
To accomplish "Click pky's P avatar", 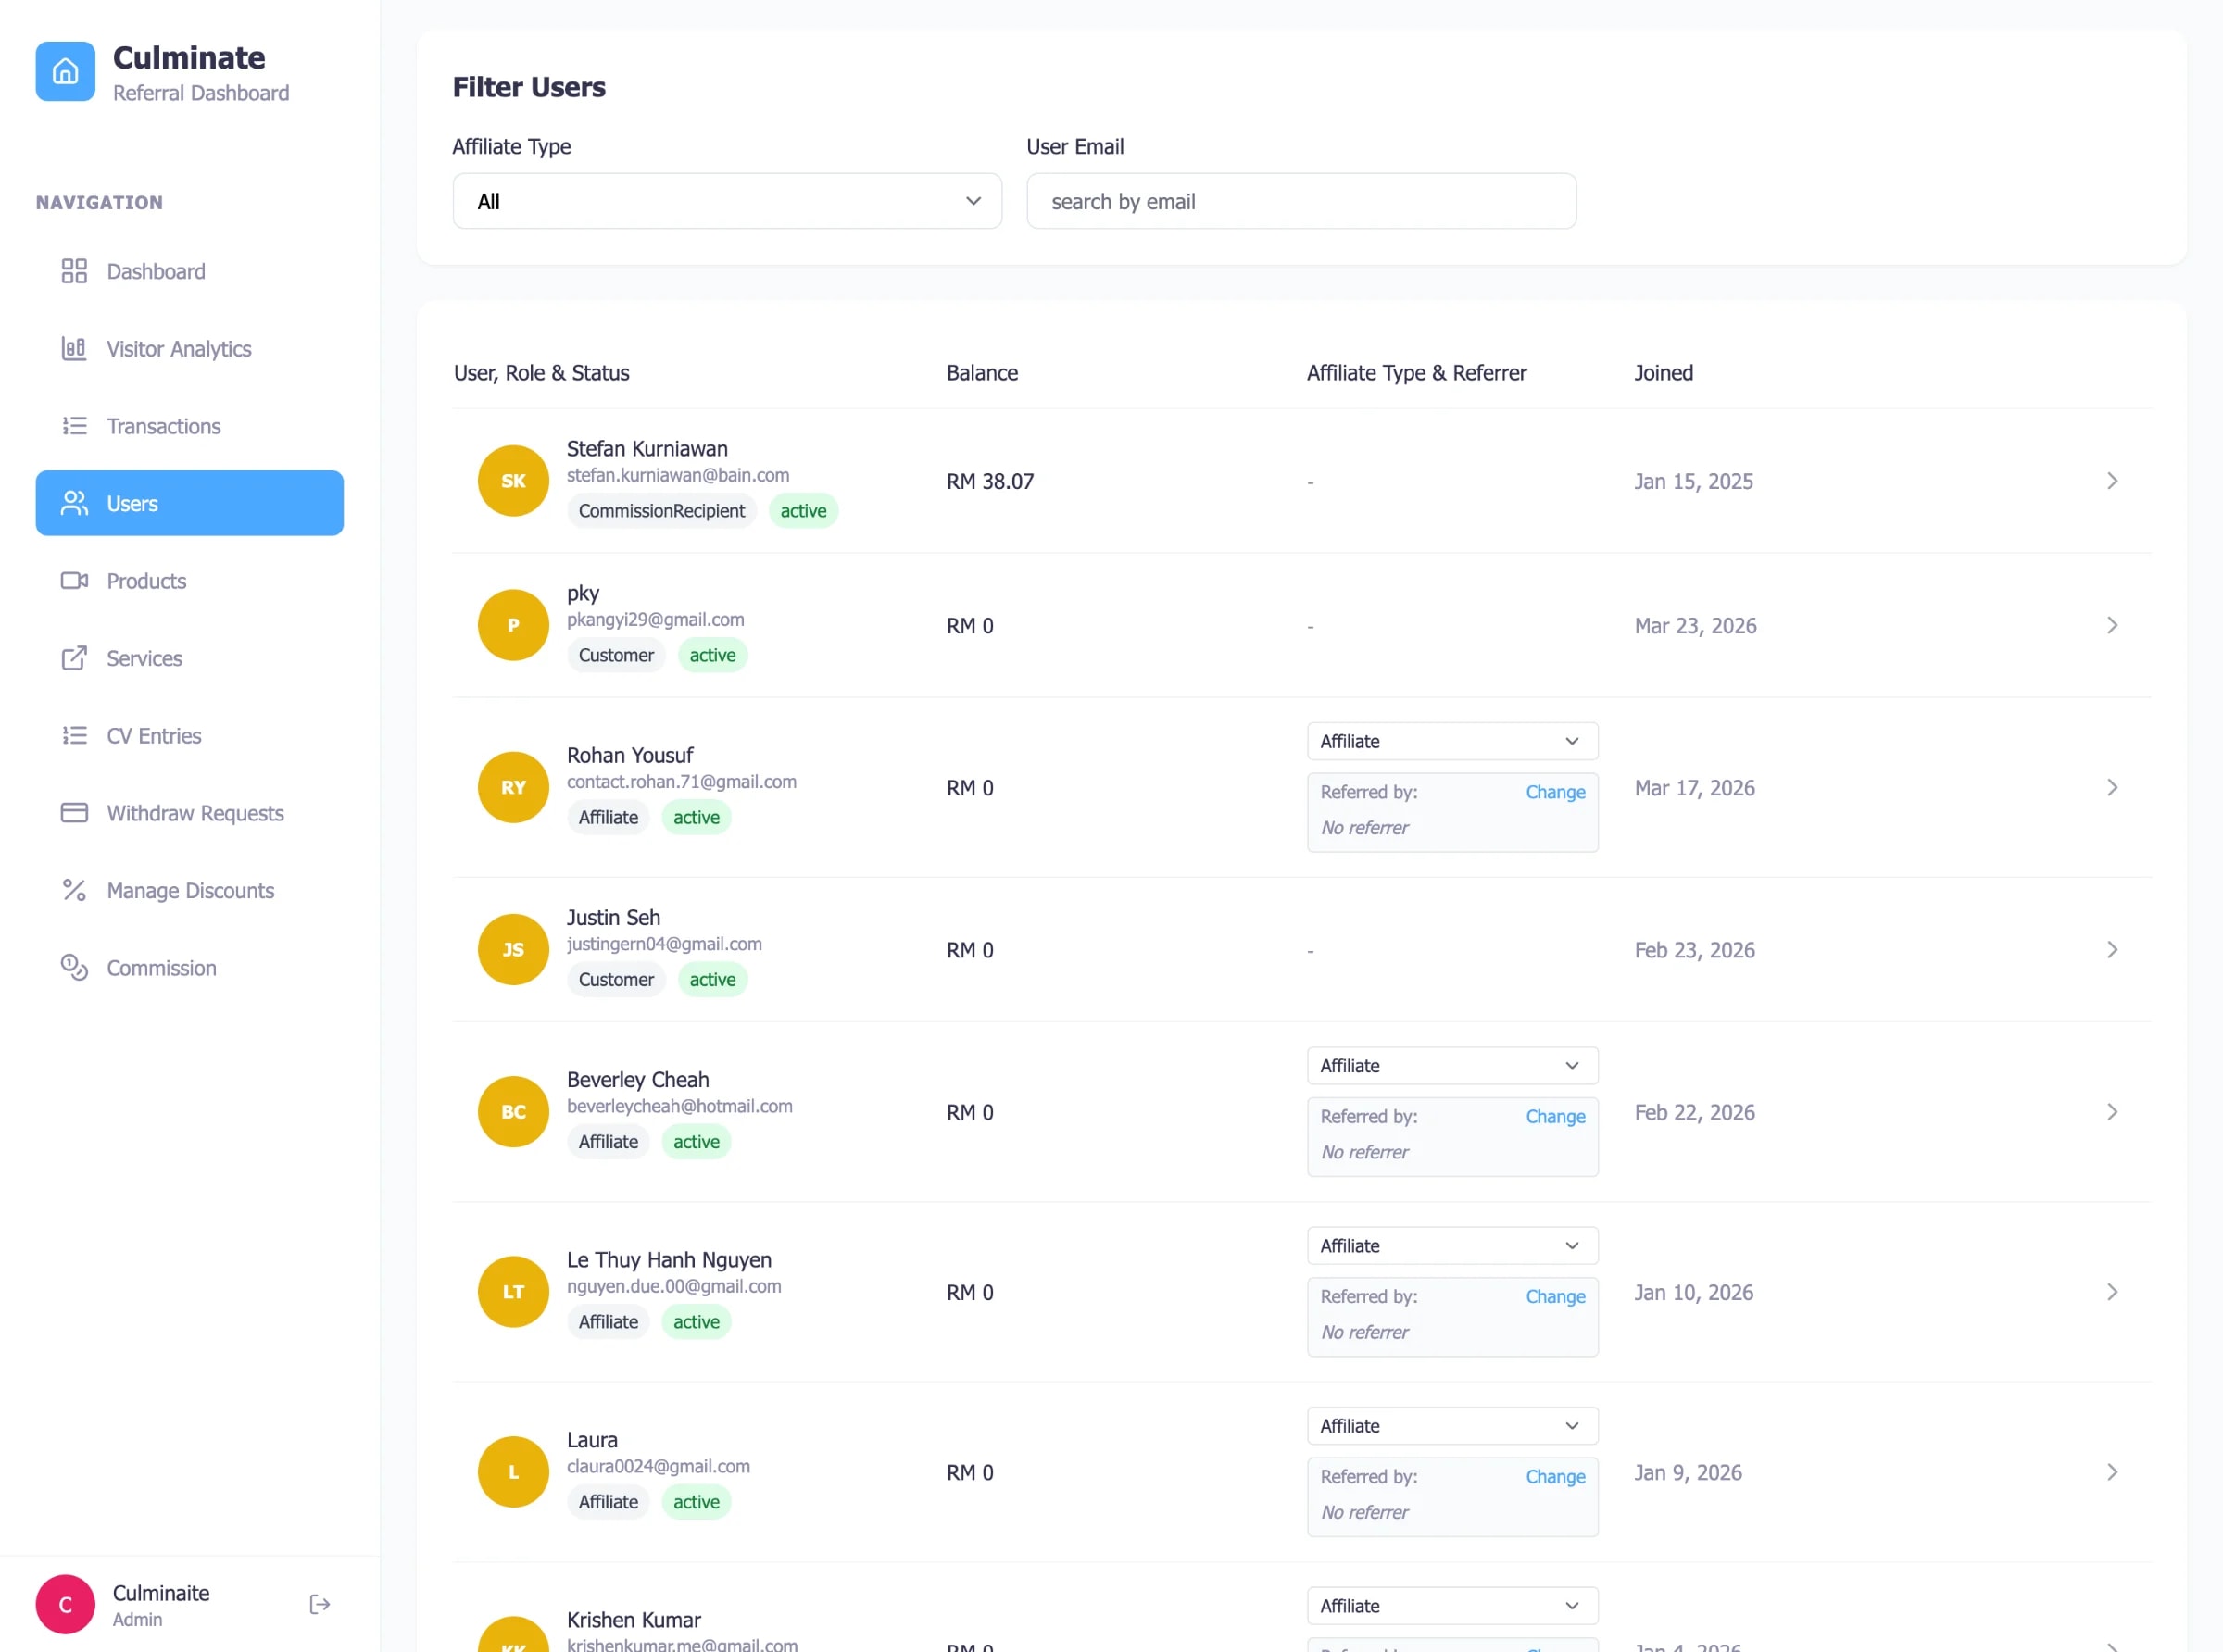I will pos(513,625).
